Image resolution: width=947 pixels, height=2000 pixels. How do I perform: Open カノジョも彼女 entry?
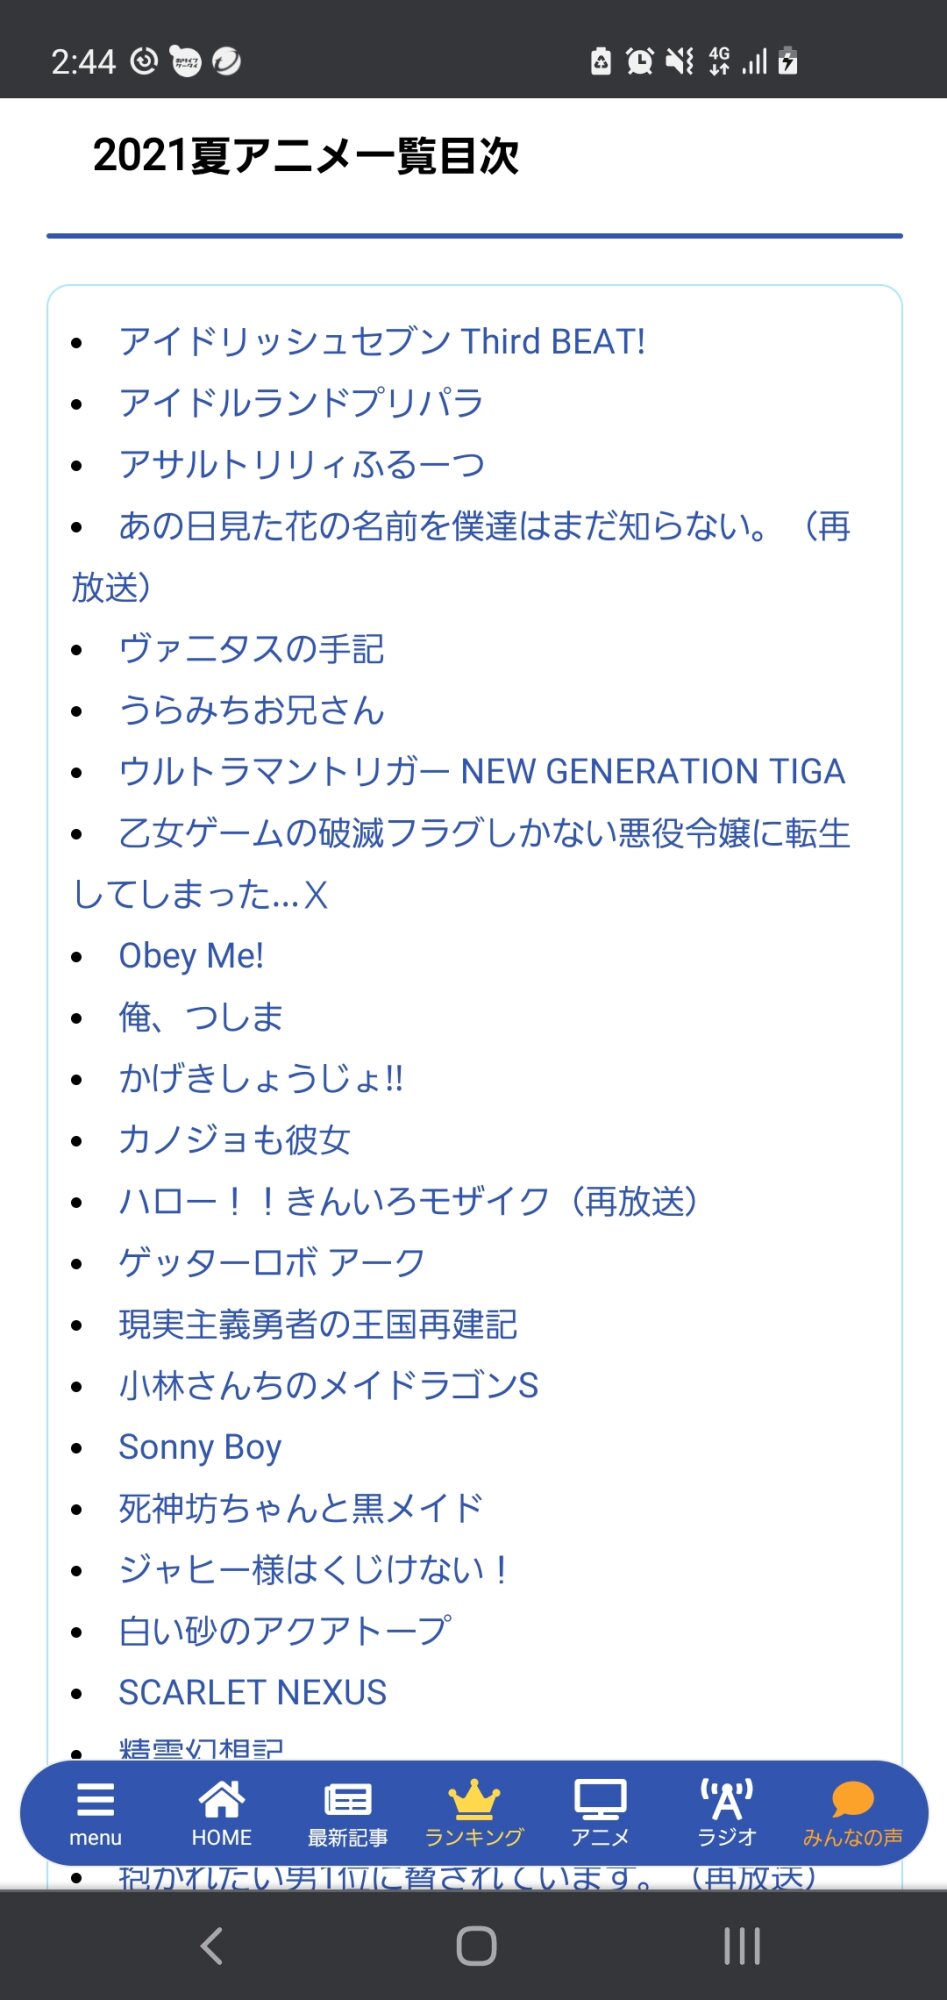coord(234,1140)
